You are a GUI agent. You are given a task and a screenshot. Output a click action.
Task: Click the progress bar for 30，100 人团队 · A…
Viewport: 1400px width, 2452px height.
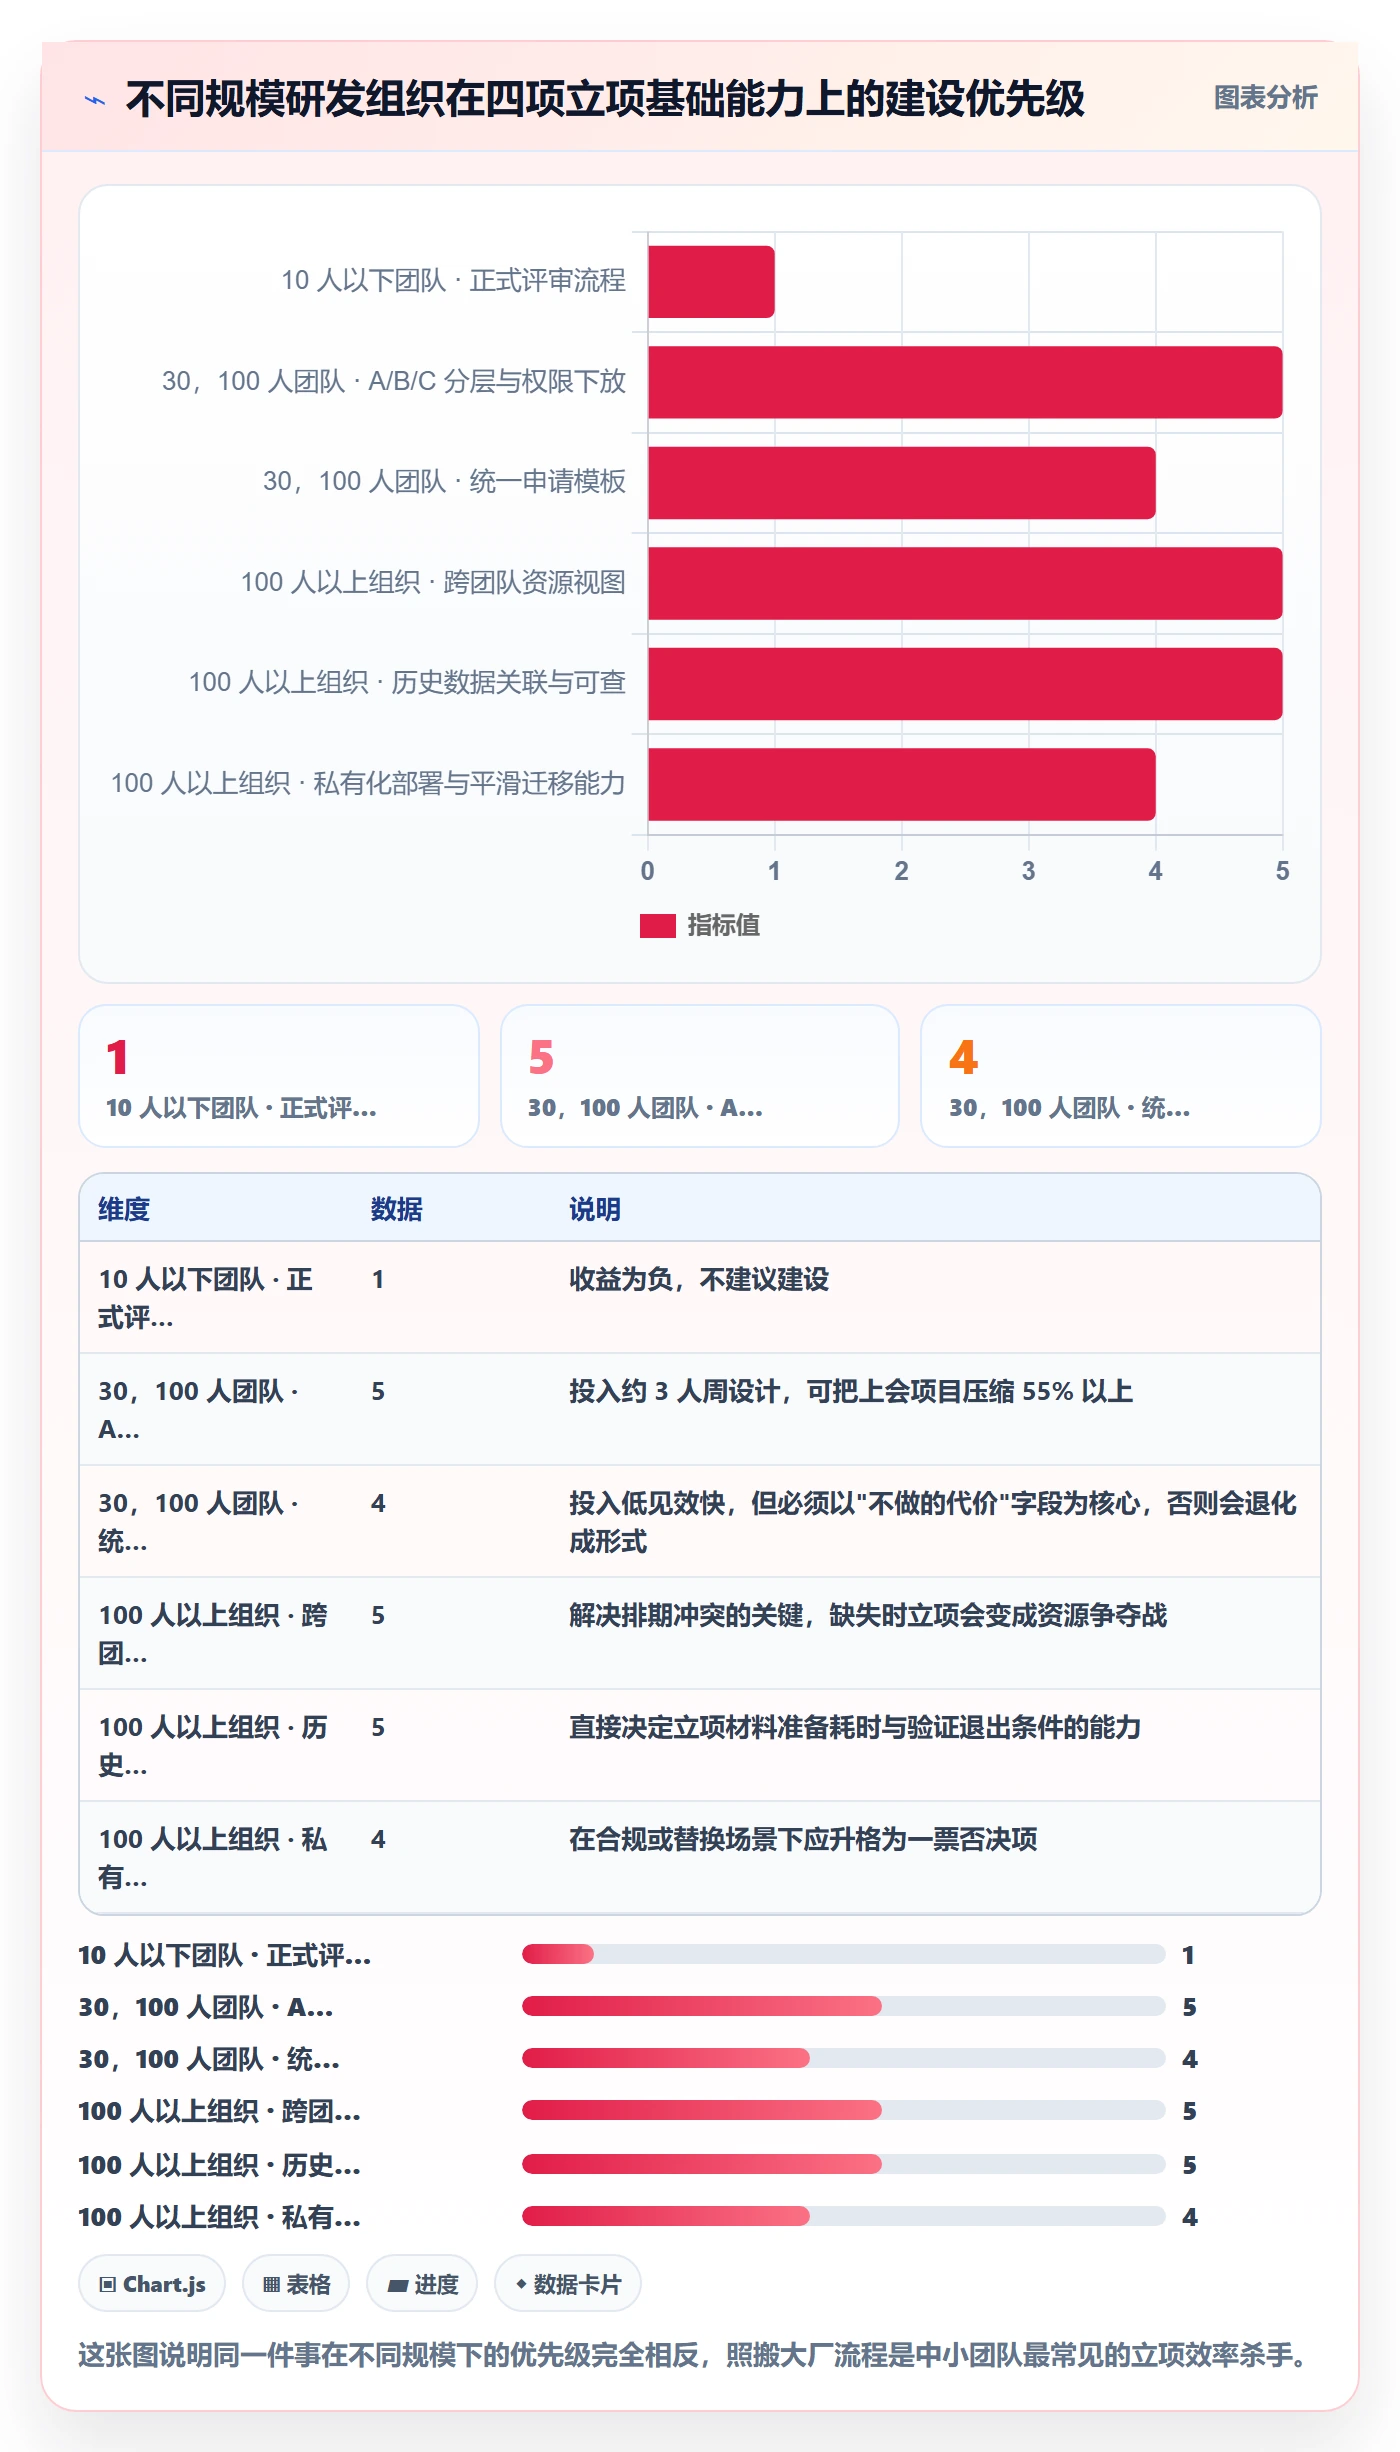(x=844, y=2006)
